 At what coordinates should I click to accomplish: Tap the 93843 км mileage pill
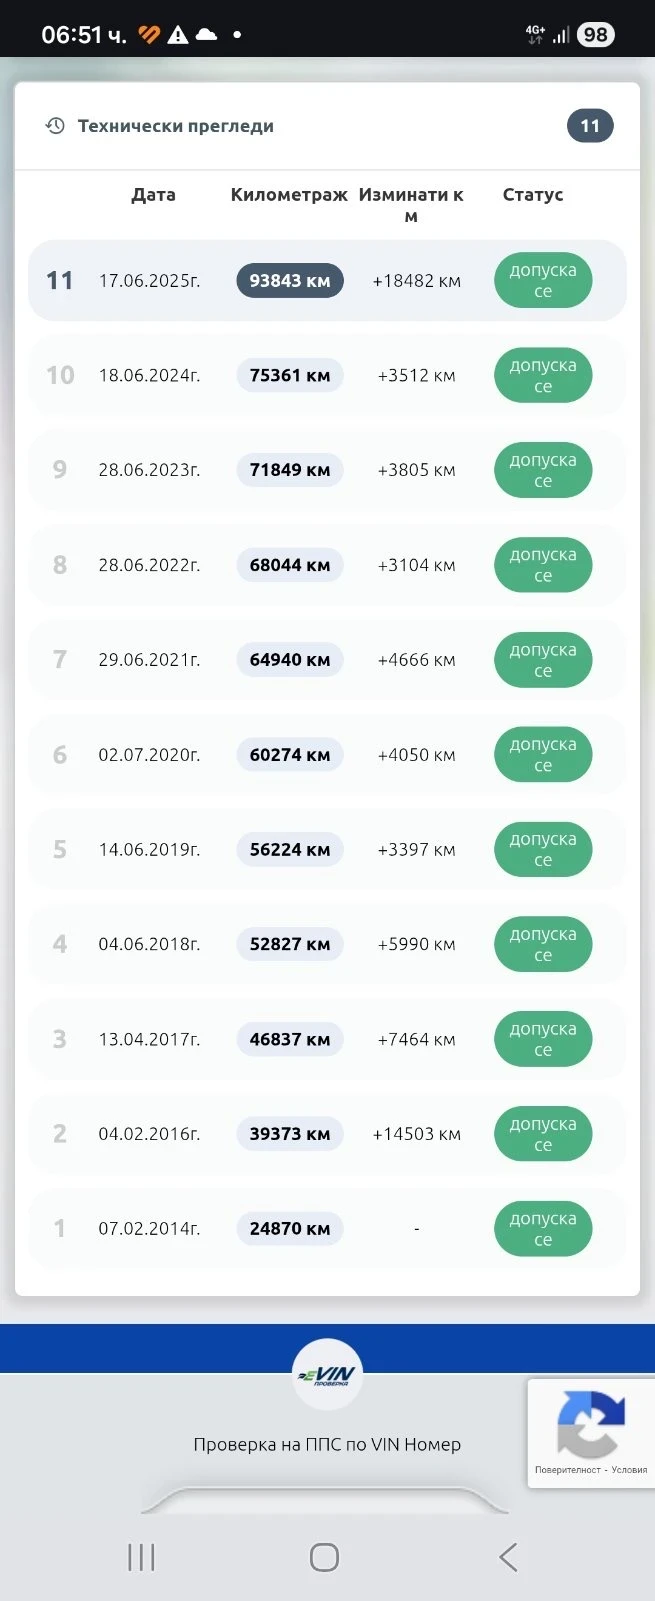290,281
